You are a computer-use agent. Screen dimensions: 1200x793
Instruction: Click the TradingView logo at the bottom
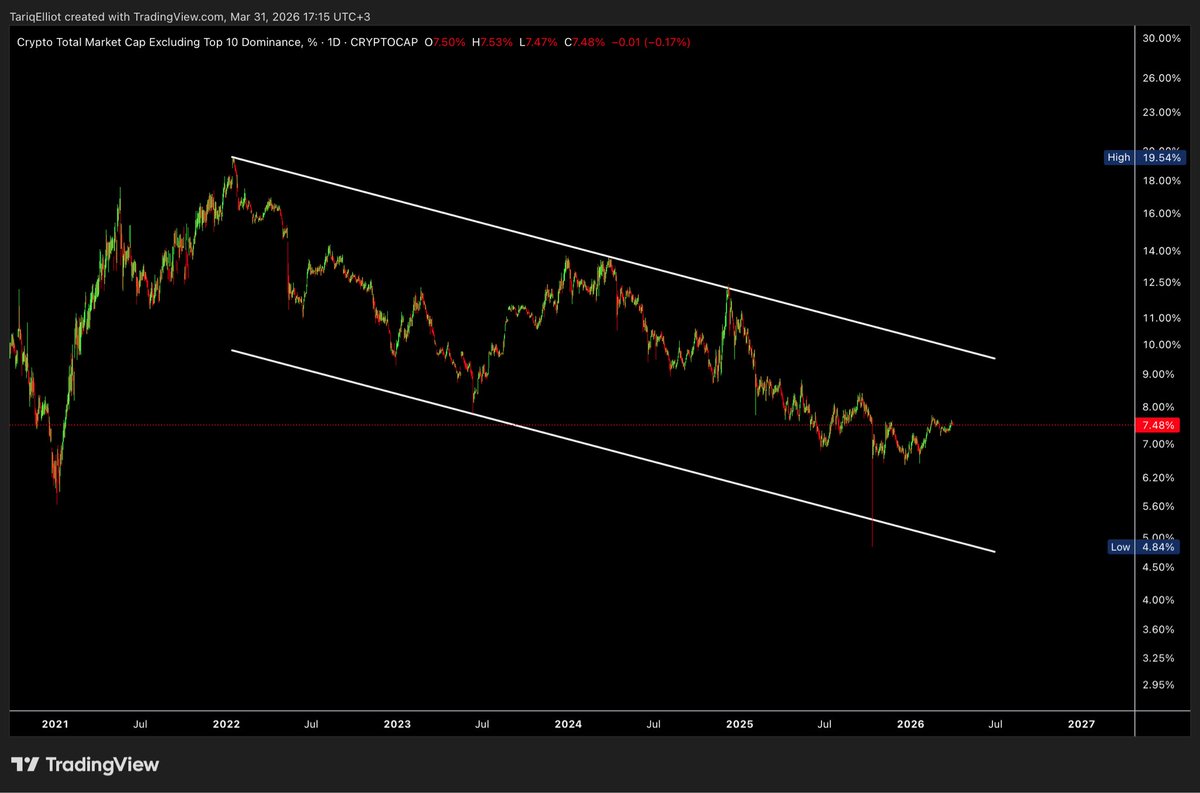(x=85, y=765)
